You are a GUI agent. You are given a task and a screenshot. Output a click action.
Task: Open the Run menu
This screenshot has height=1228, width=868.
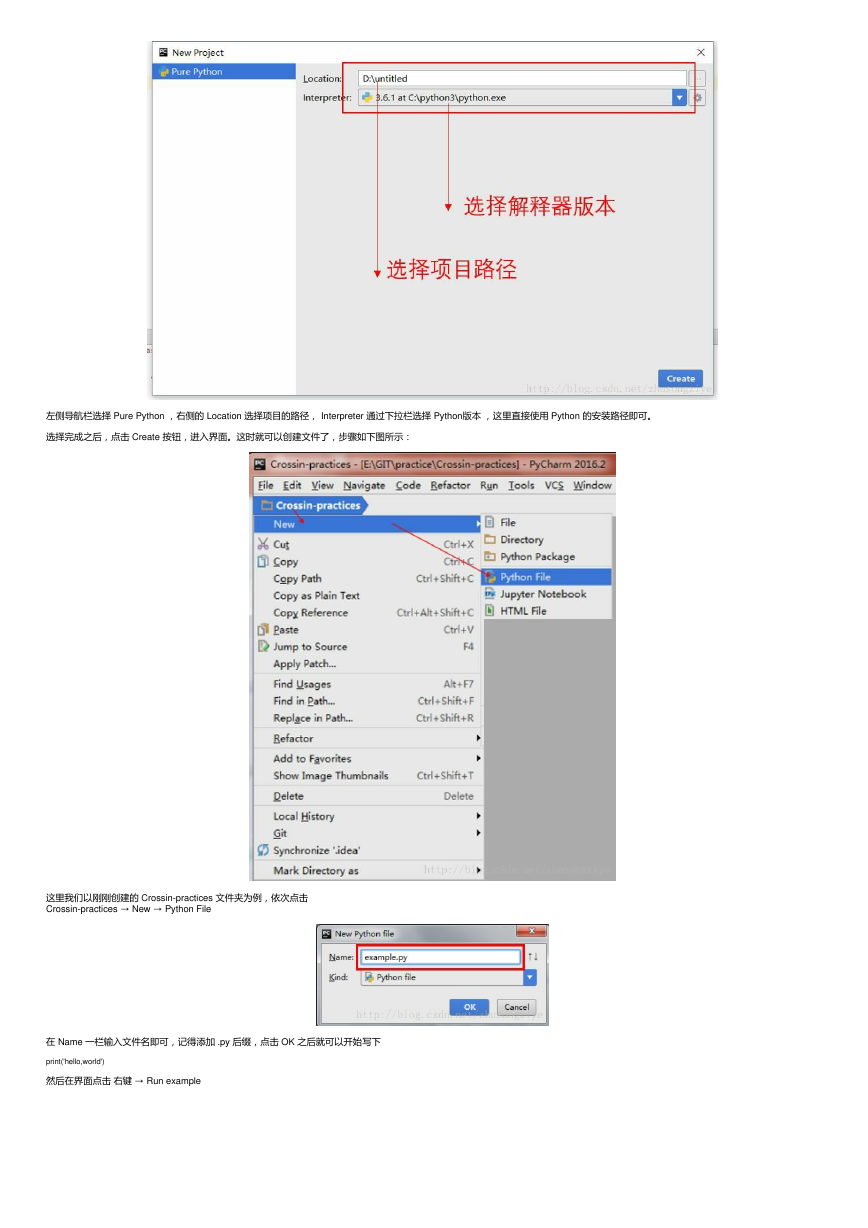click(489, 485)
